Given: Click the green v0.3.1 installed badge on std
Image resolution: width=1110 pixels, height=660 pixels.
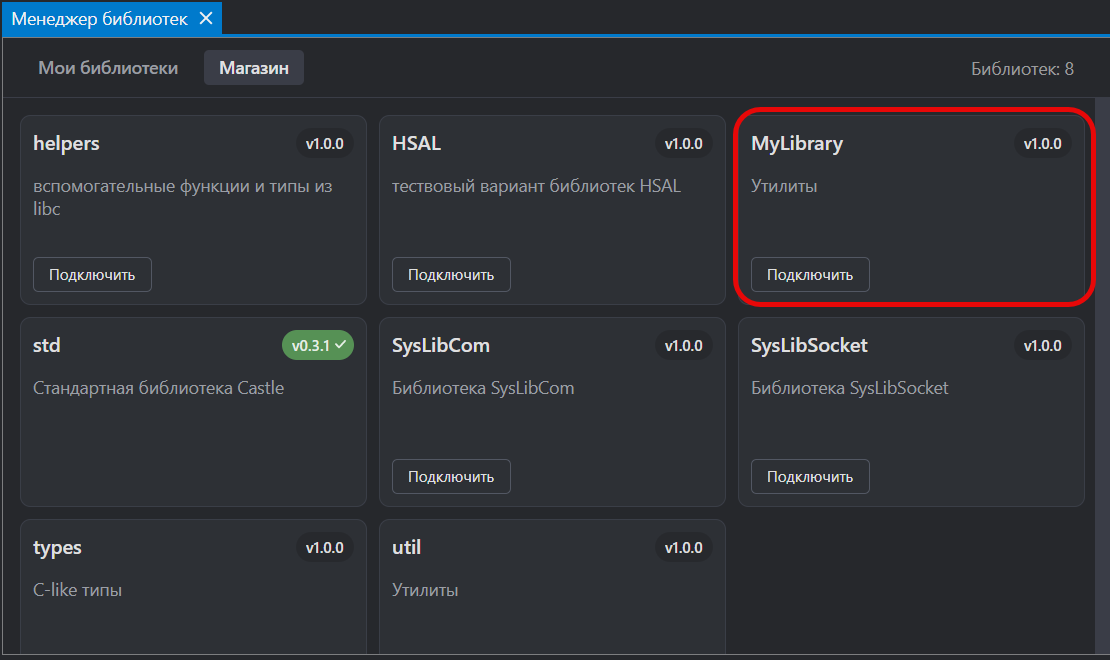Looking at the screenshot, I should point(318,346).
